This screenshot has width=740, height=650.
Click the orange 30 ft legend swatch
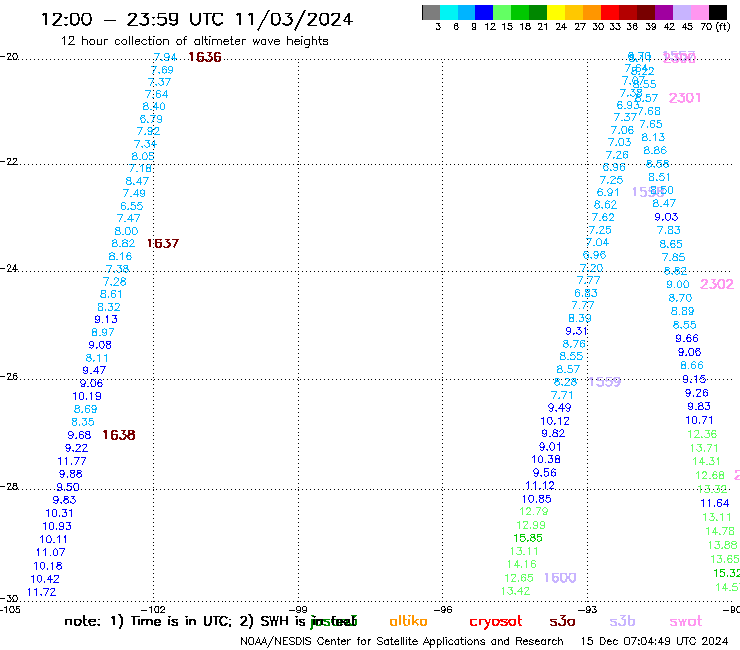click(x=592, y=12)
